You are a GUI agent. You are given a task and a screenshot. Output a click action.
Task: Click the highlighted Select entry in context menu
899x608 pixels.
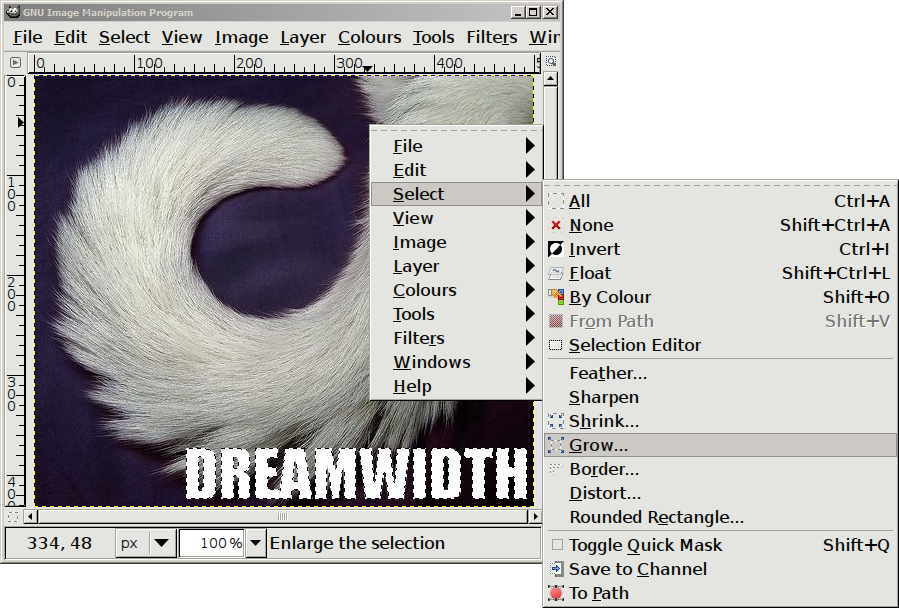tap(456, 194)
